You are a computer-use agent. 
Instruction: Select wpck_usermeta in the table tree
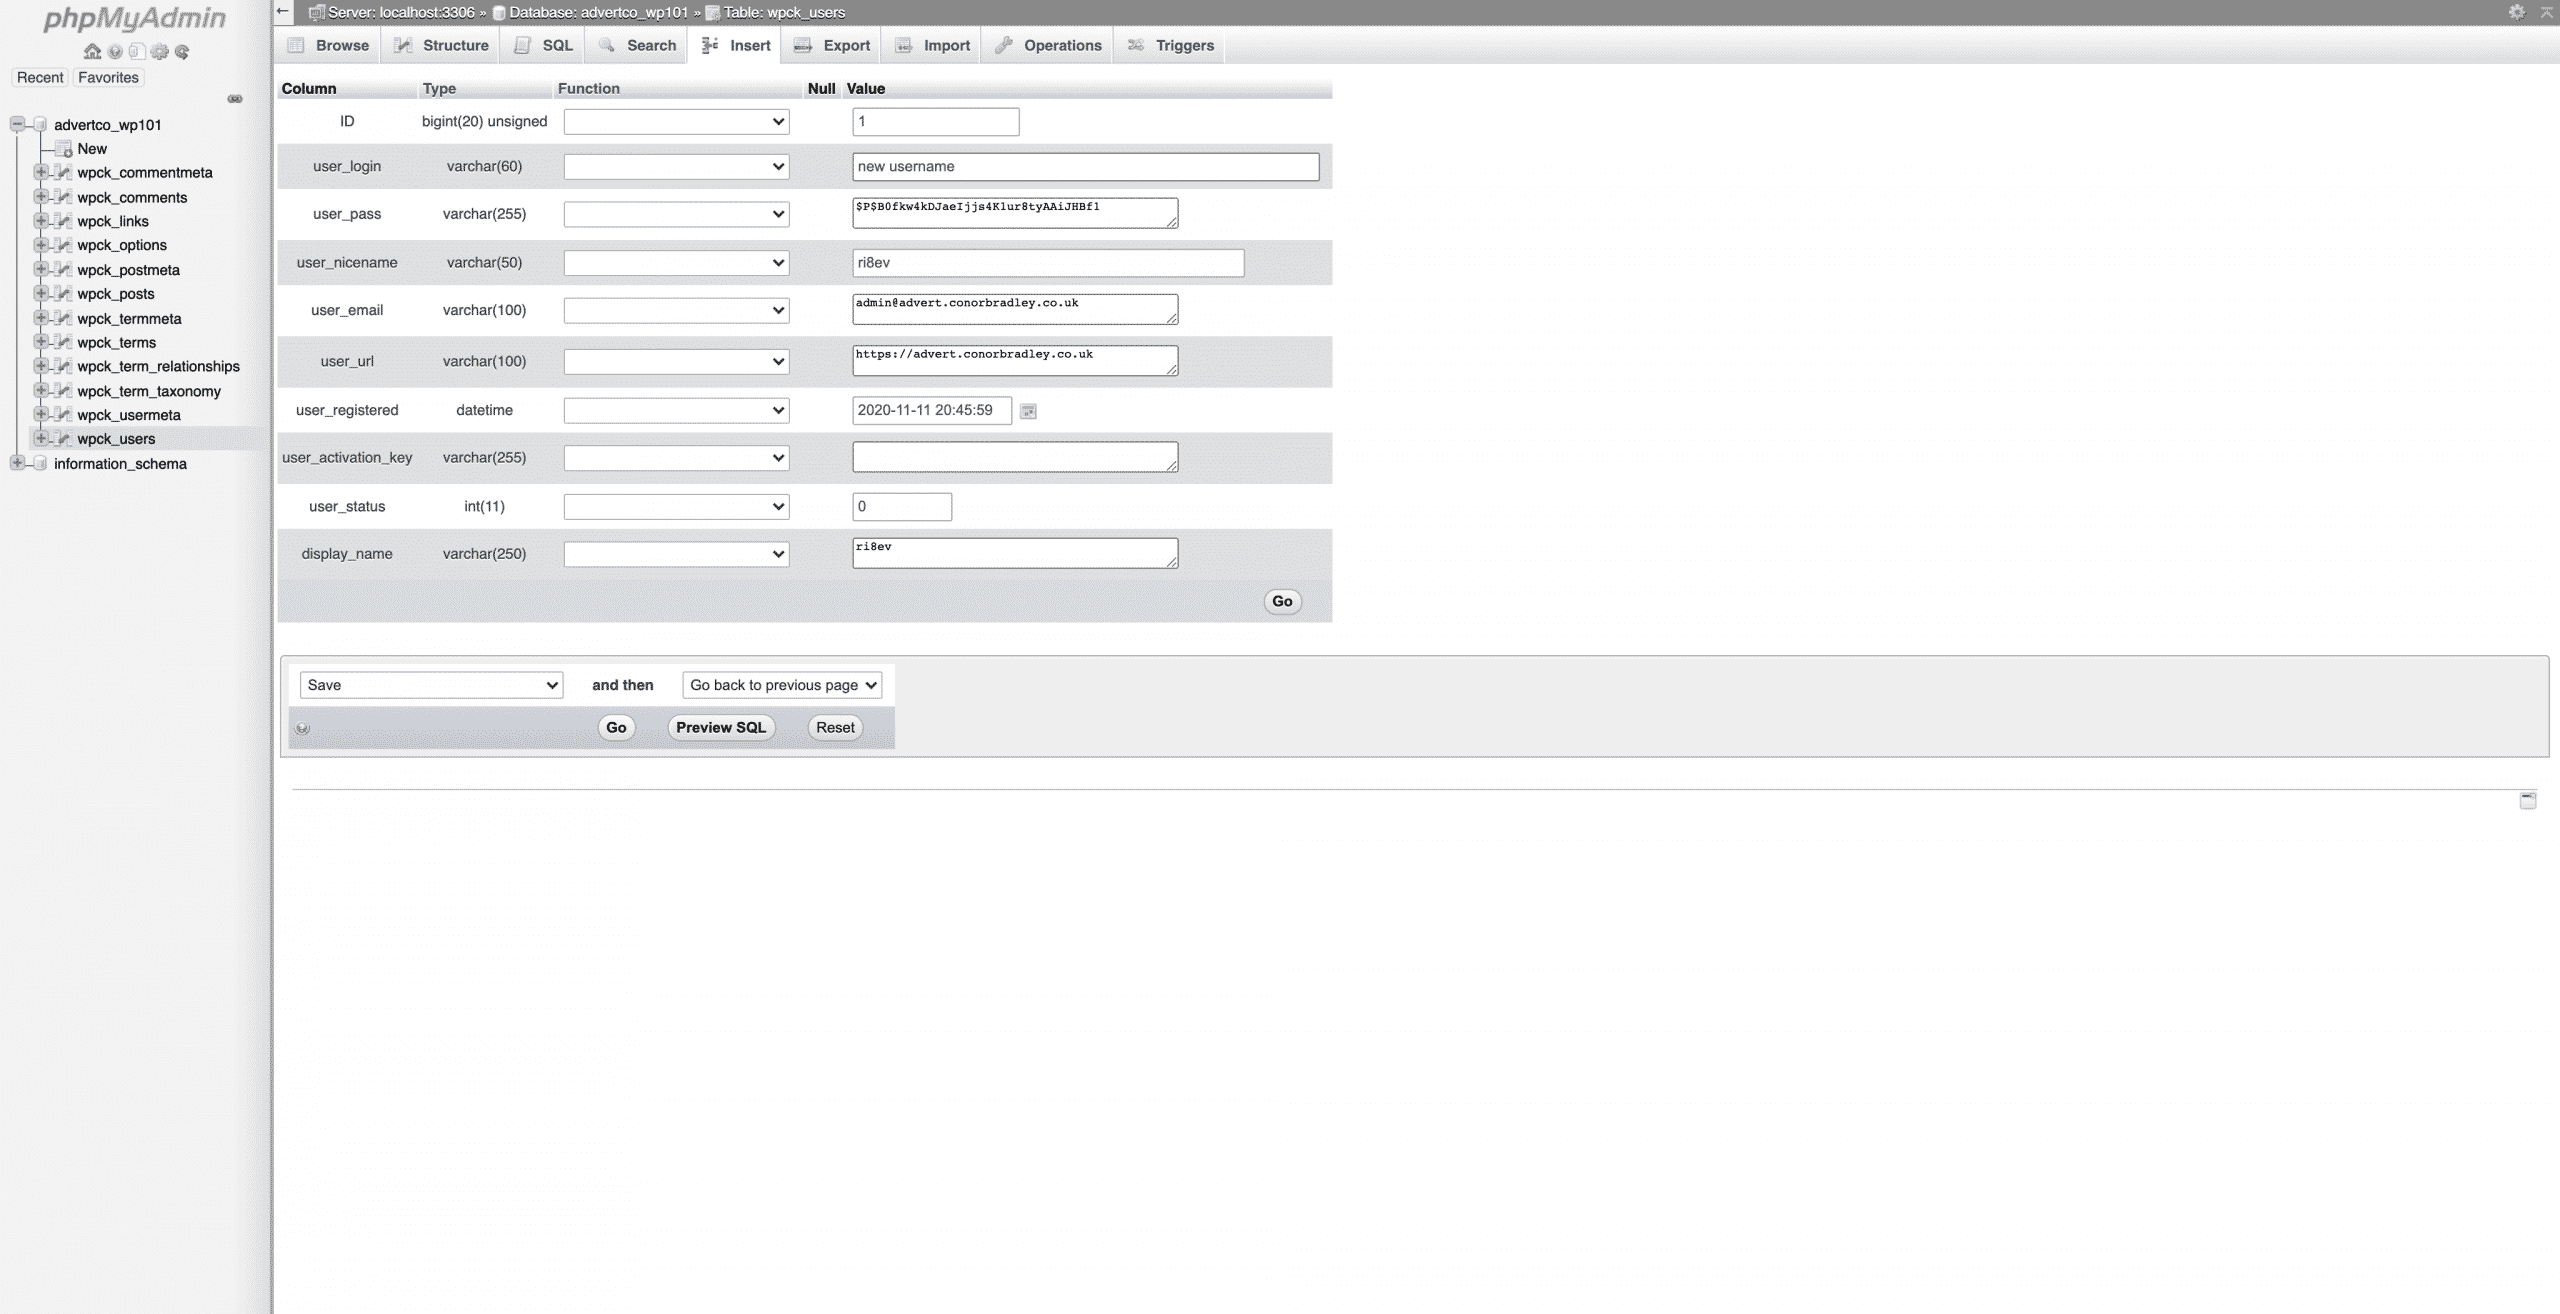click(x=129, y=415)
